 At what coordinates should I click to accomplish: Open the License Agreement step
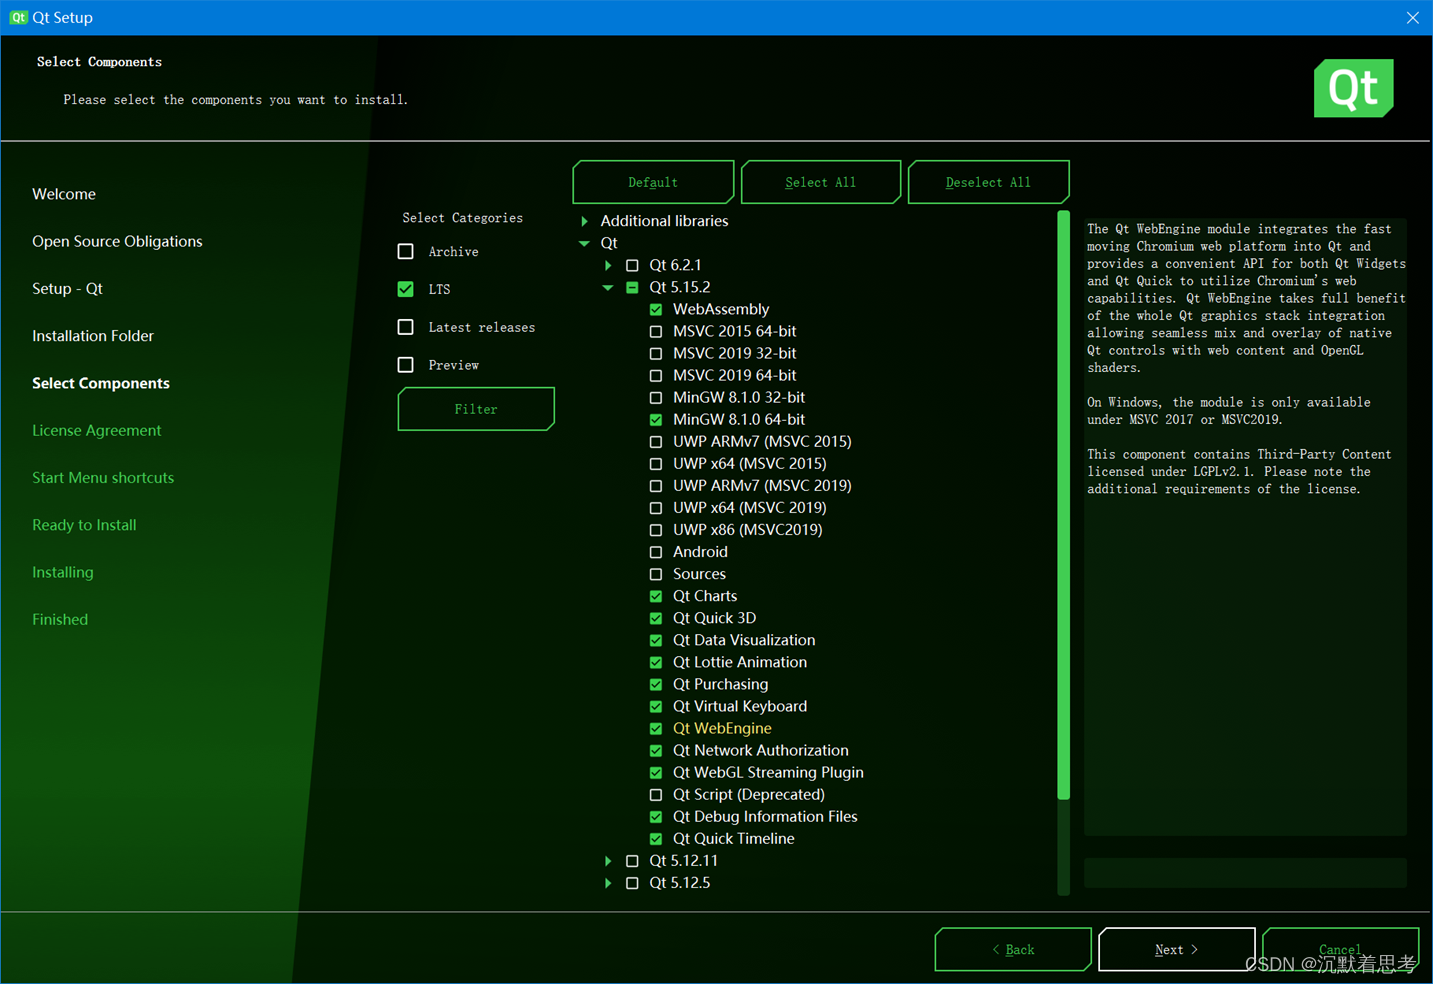[x=96, y=430]
